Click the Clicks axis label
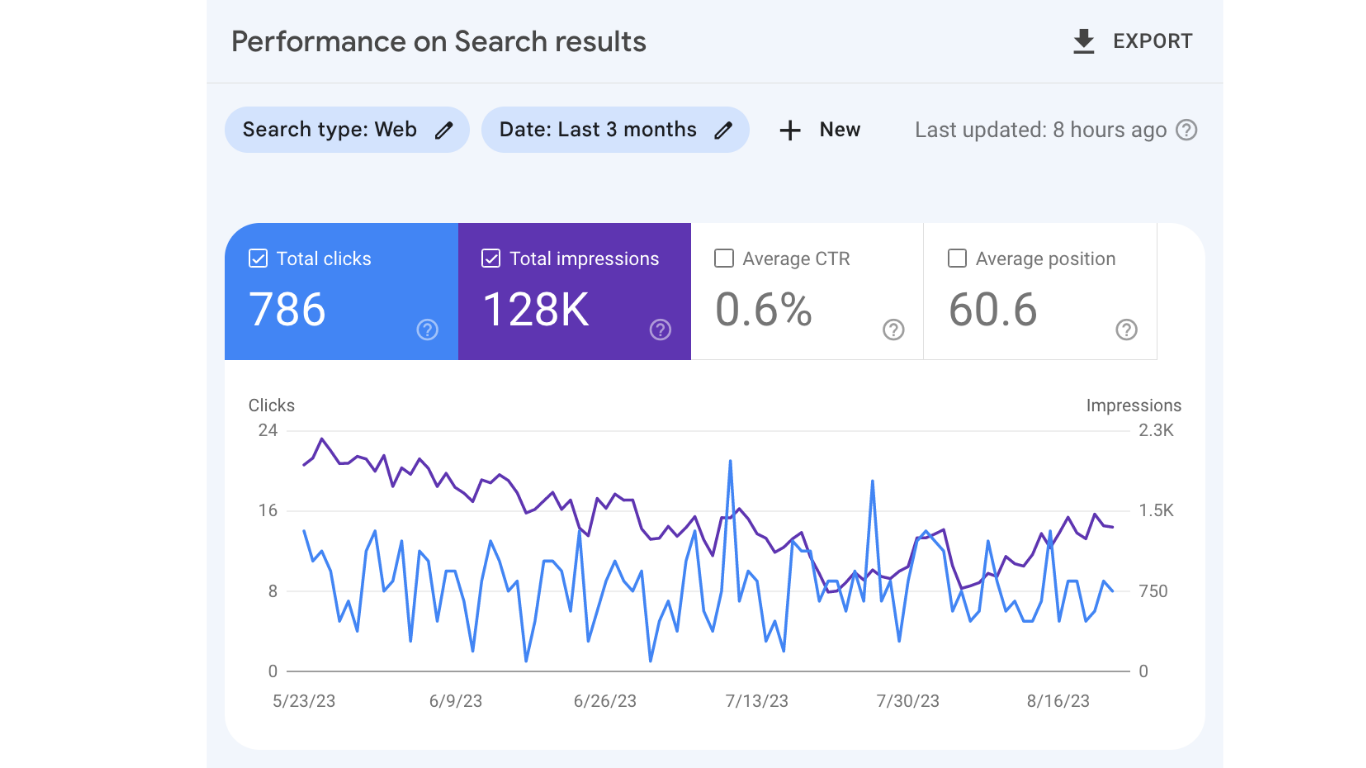 coord(272,406)
